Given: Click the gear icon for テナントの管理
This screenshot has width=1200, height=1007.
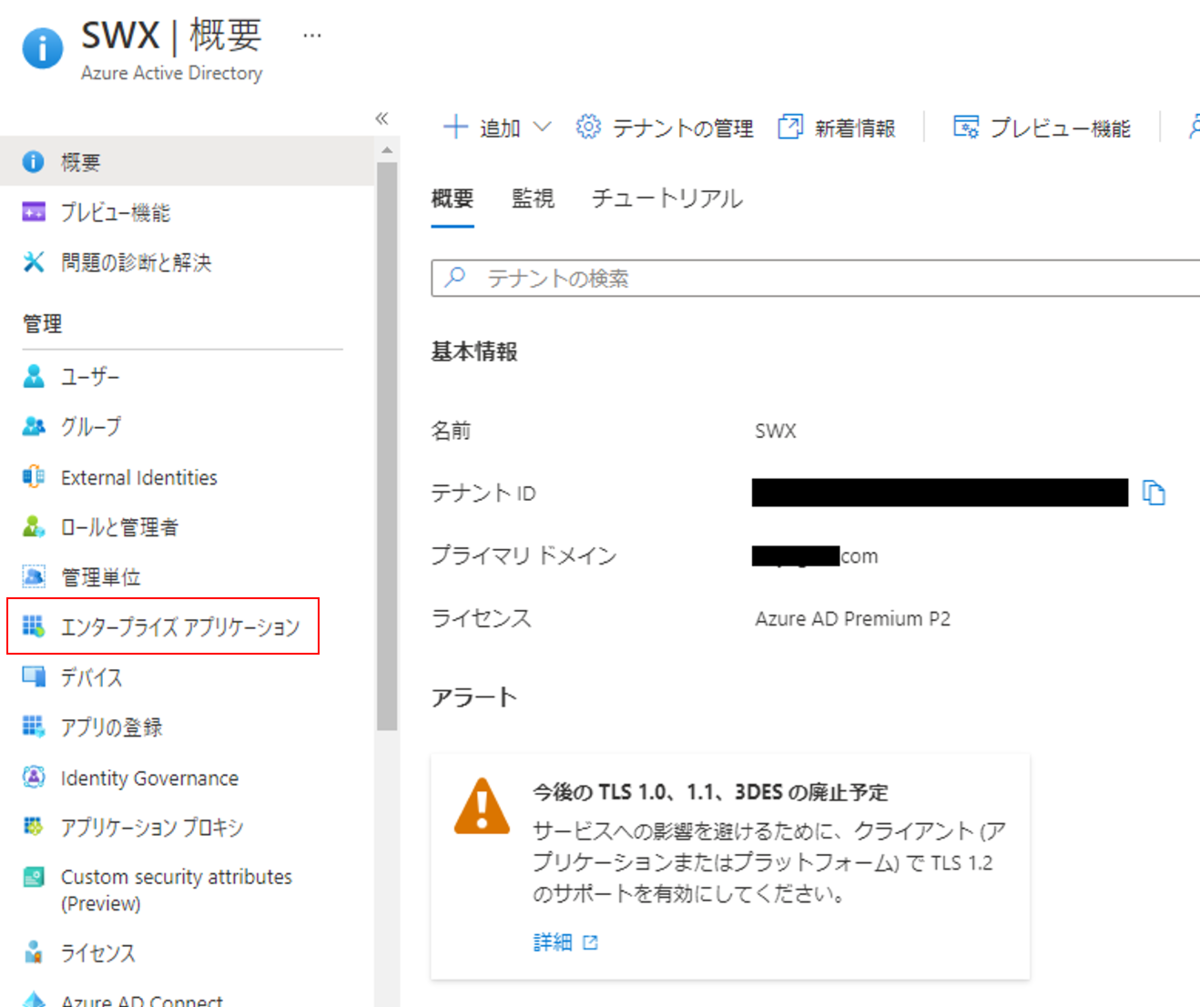Looking at the screenshot, I should (x=589, y=127).
